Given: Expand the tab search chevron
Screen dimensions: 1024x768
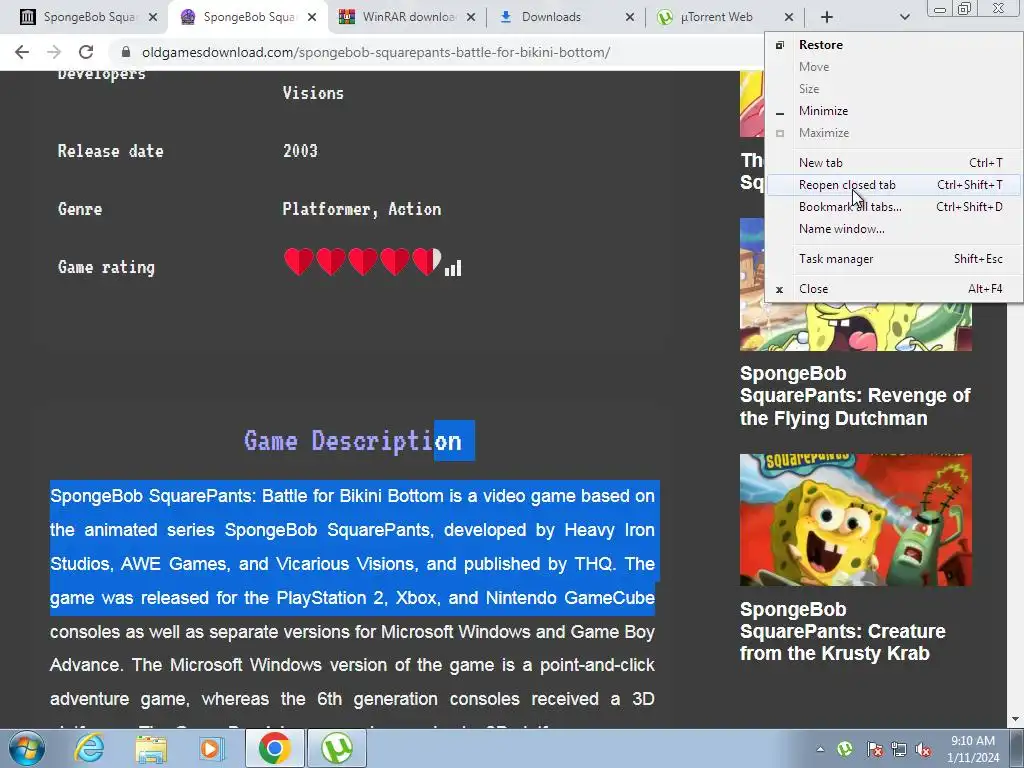Looking at the screenshot, I should click(x=904, y=18).
